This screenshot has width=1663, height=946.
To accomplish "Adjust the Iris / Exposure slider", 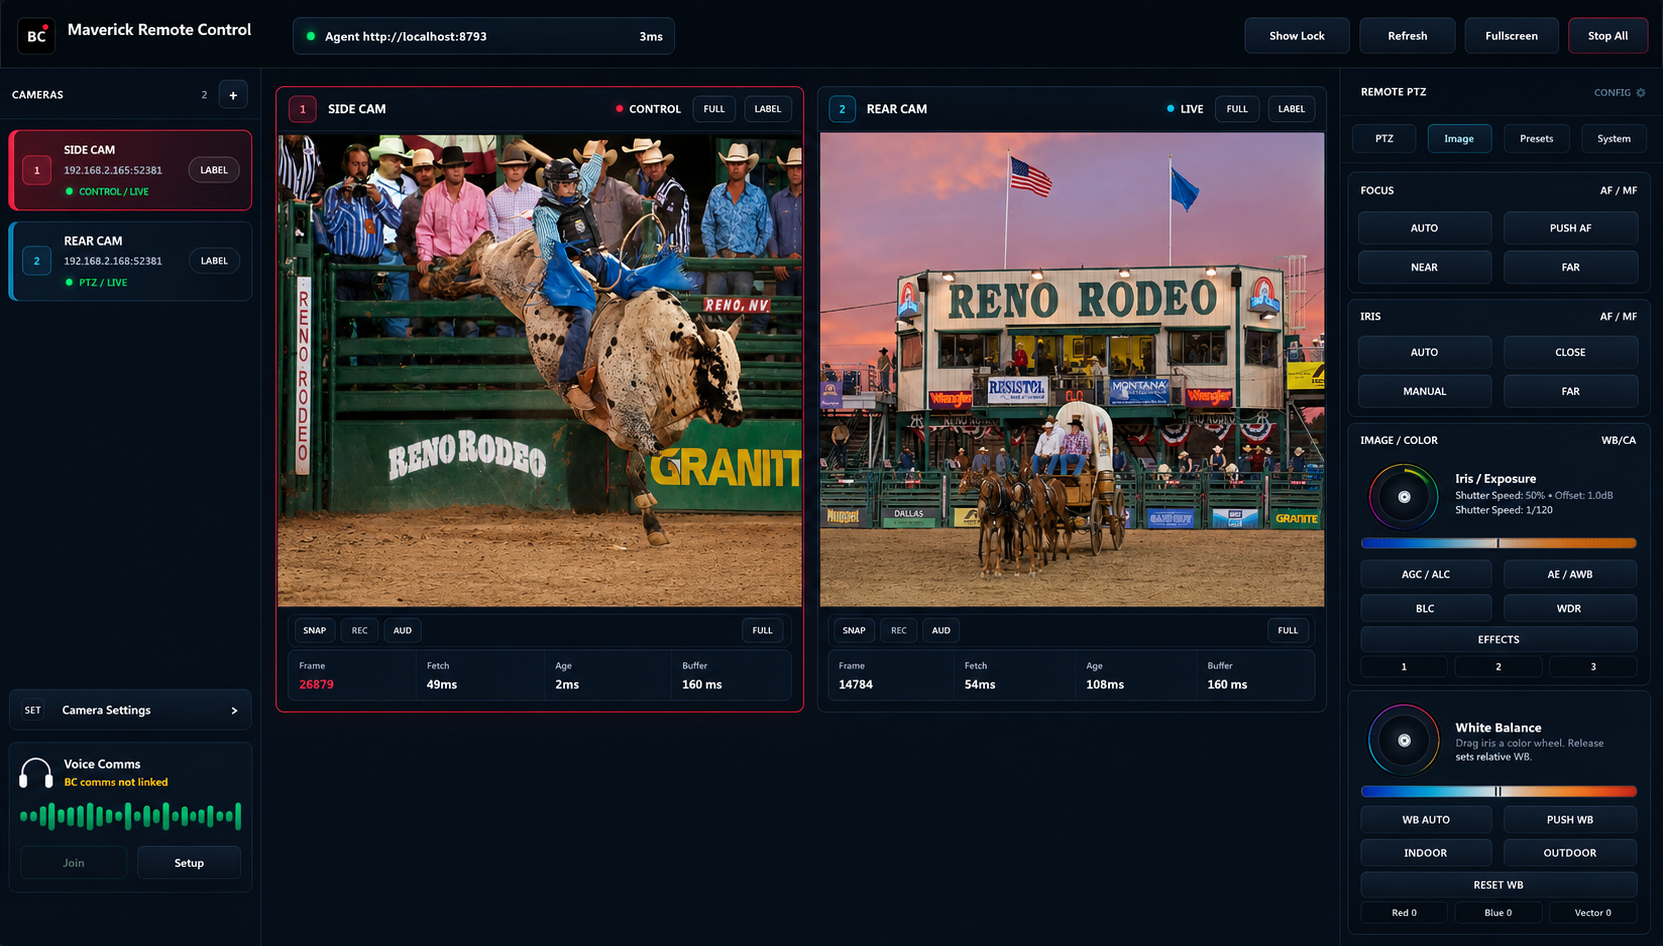I will (x=1498, y=543).
